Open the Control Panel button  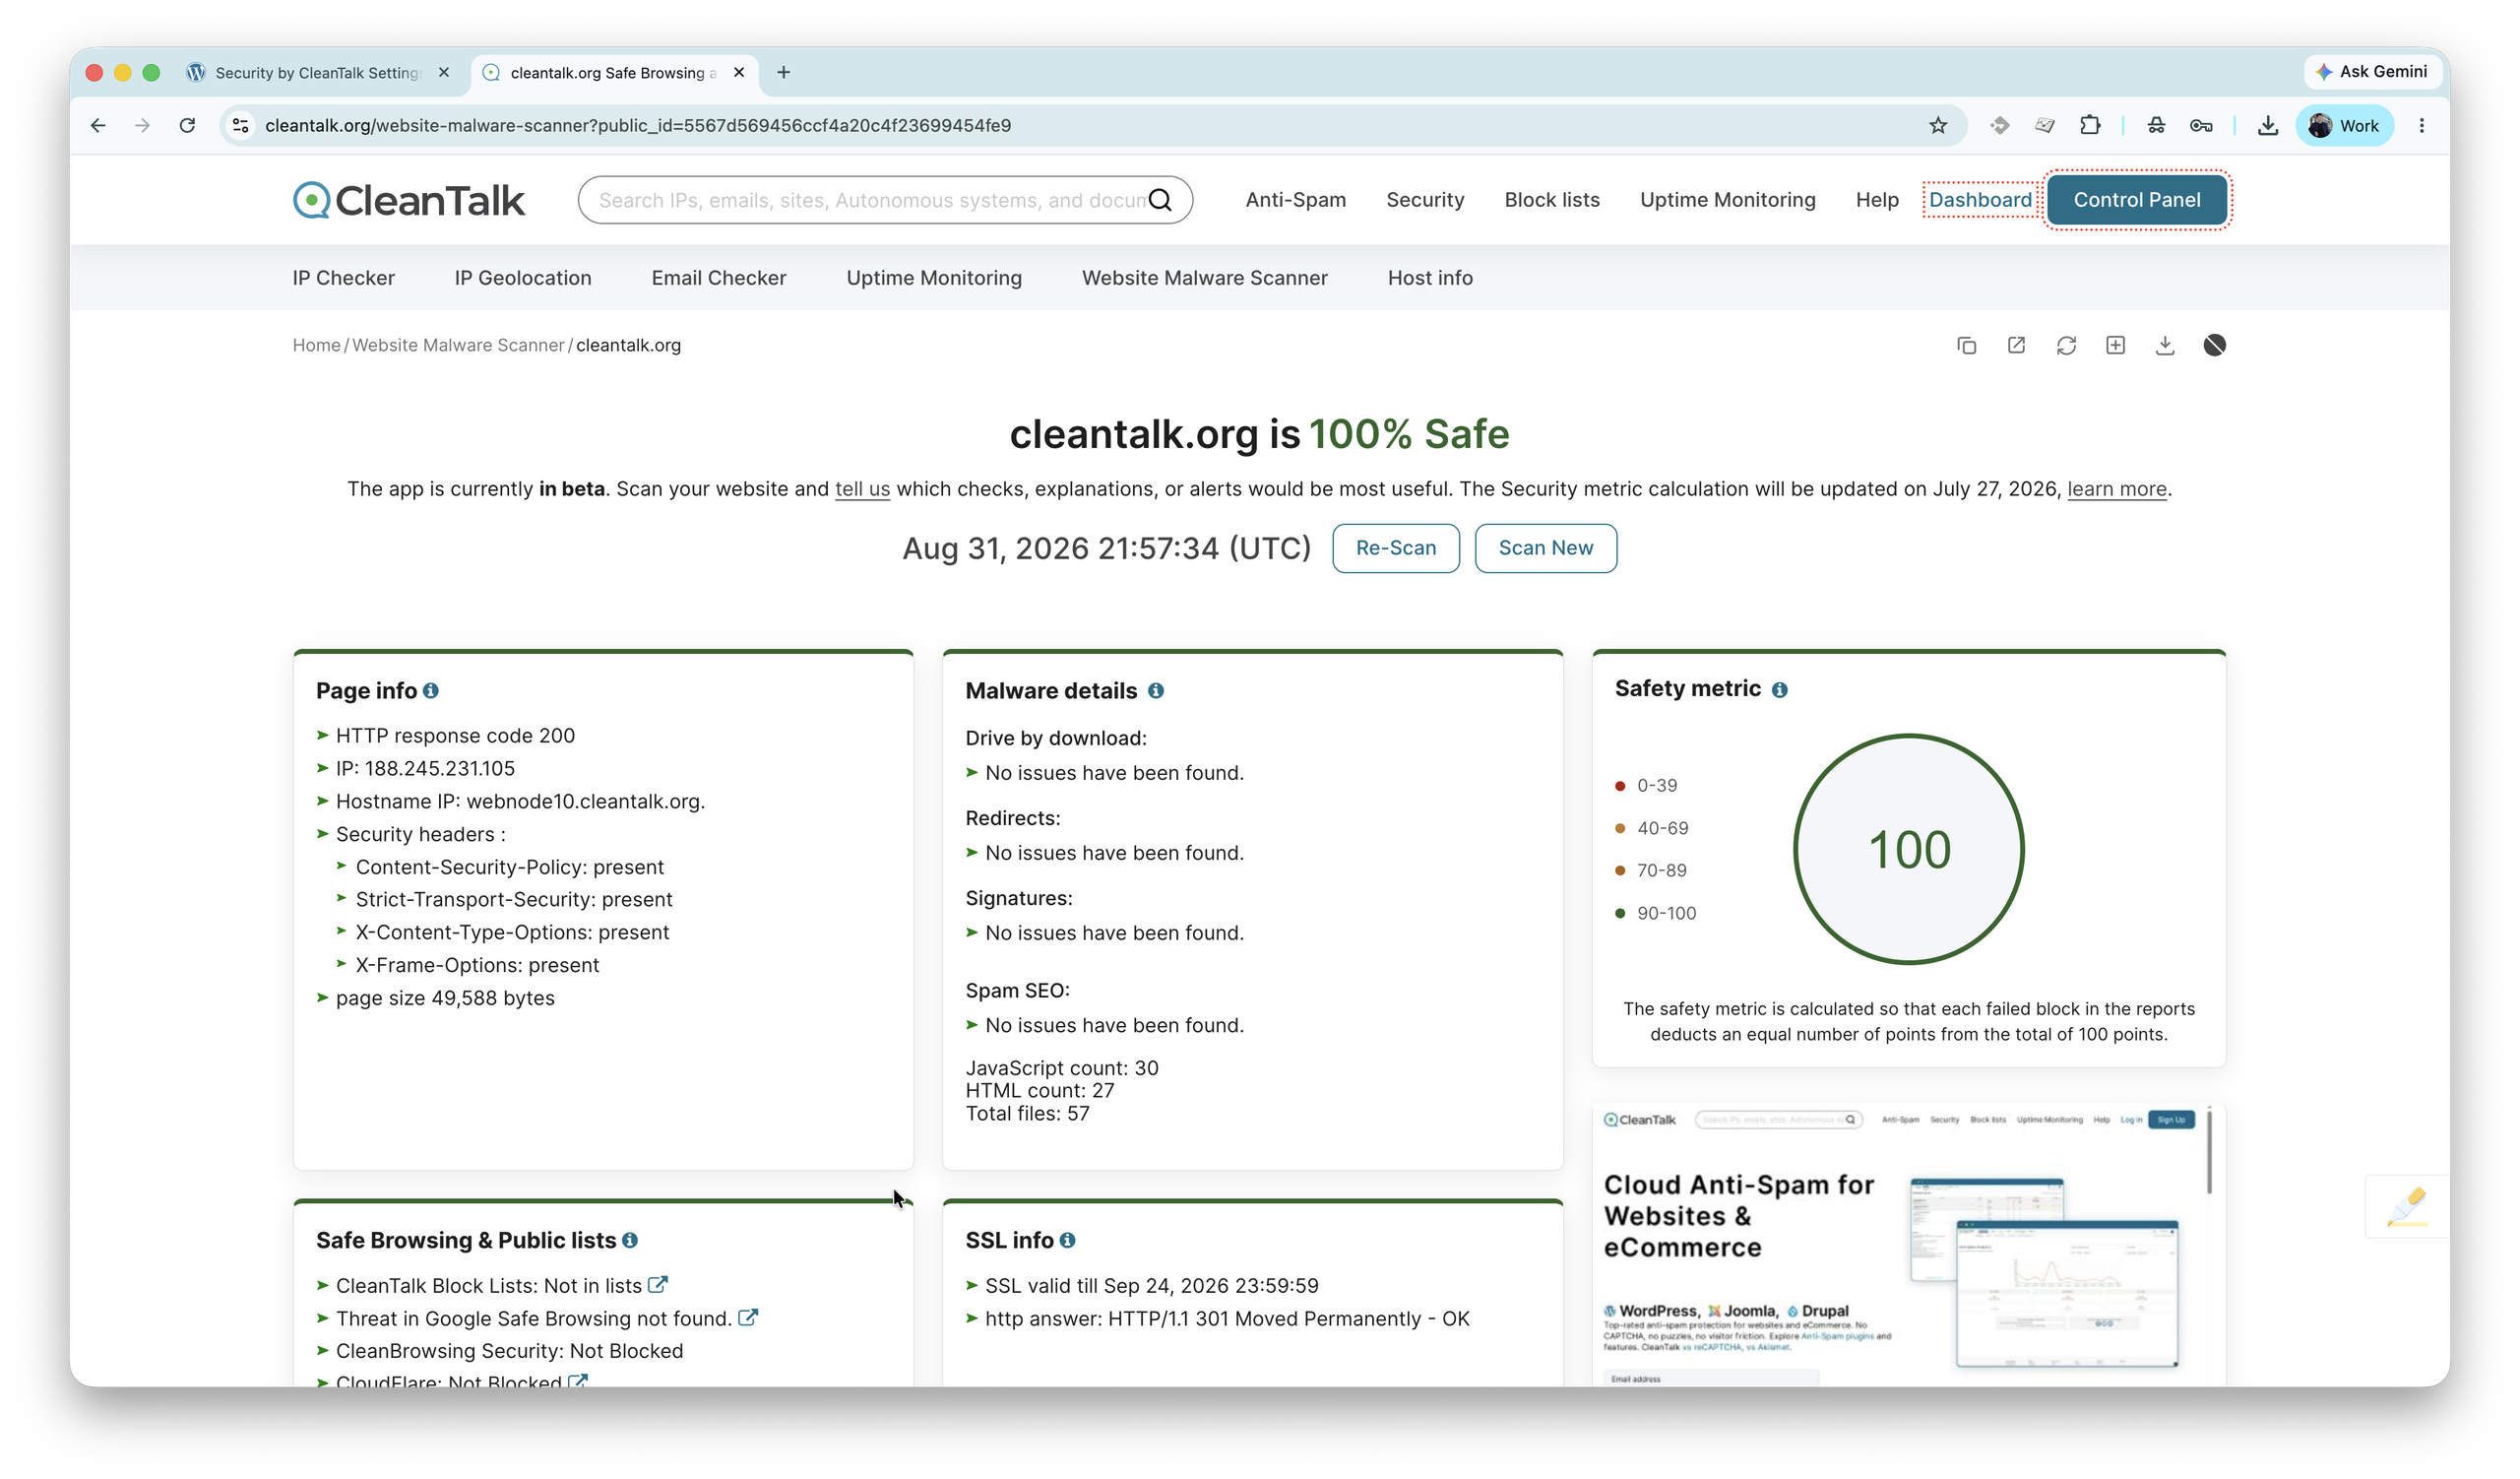point(2136,200)
